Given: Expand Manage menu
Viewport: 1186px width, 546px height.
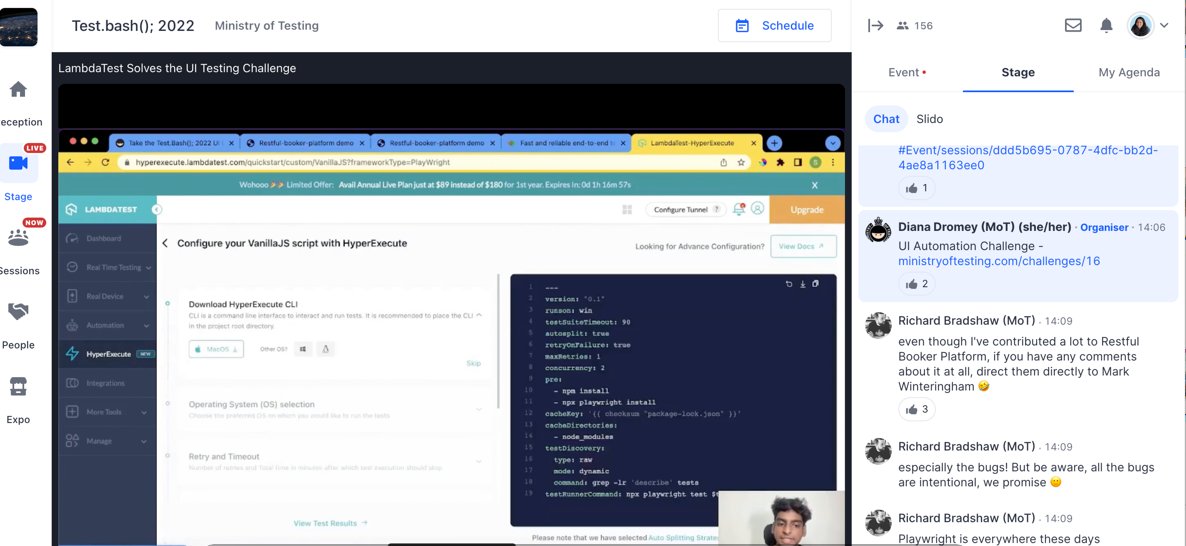Looking at the screenshot, I should [x=107, y=441].
